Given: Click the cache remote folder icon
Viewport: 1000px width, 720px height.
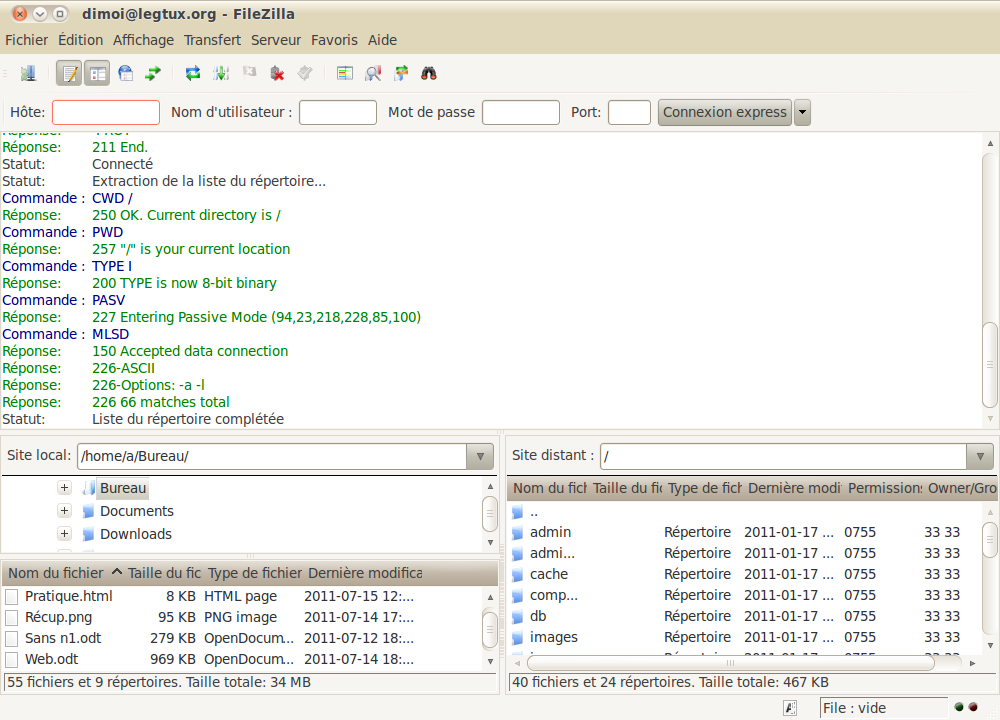Looking at the screenshot, I should (x=518, y=575).
